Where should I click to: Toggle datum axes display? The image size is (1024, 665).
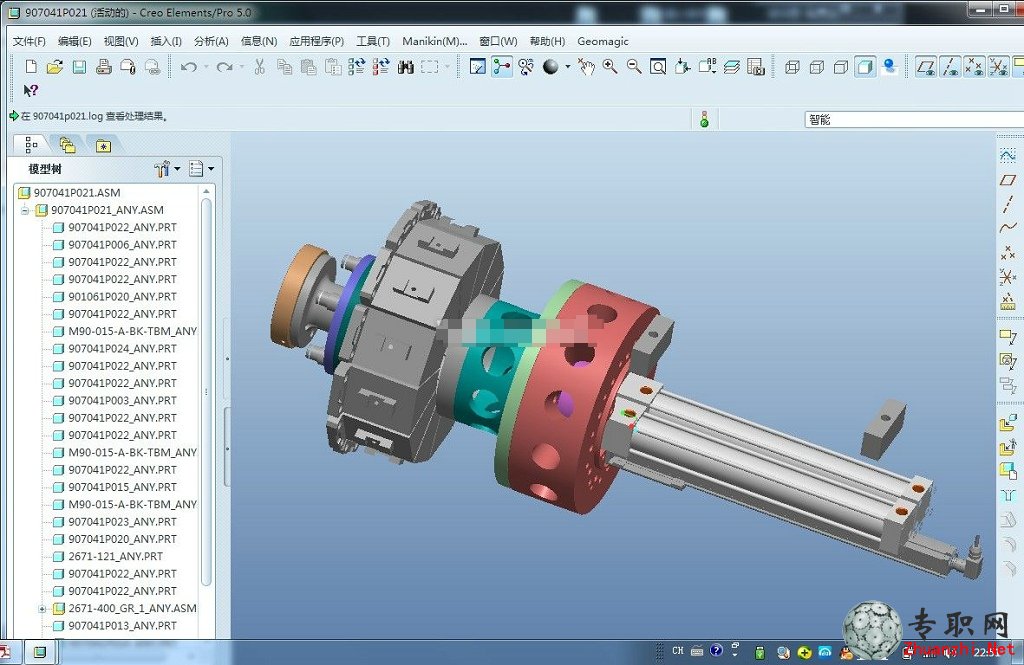tap(950, 67)
